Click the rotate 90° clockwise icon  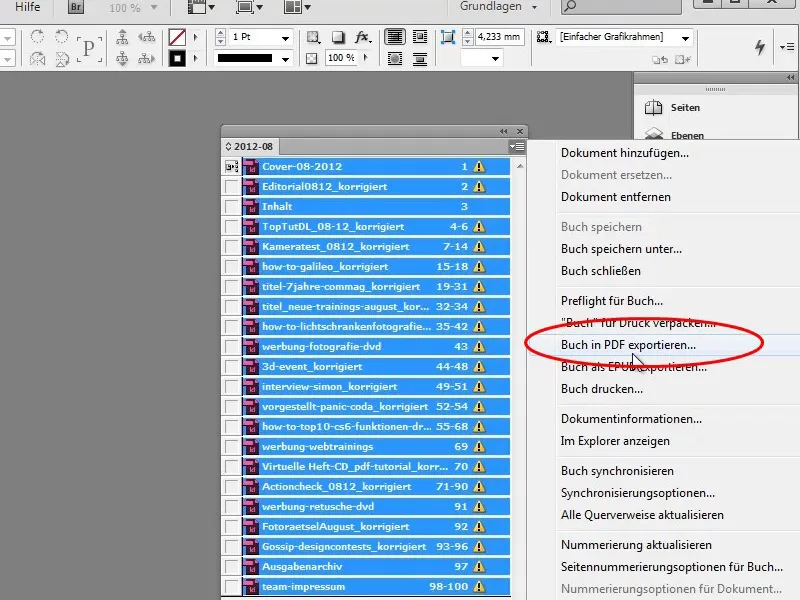coord(37,36)
